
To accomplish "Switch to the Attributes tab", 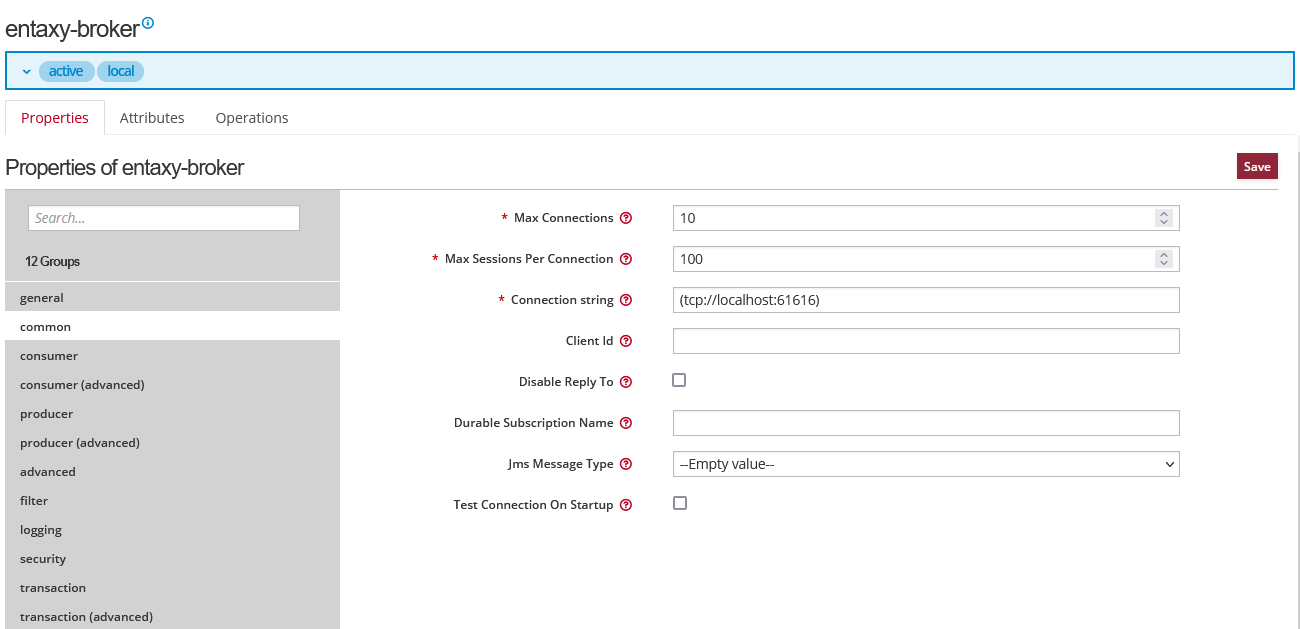I will 152,118.
